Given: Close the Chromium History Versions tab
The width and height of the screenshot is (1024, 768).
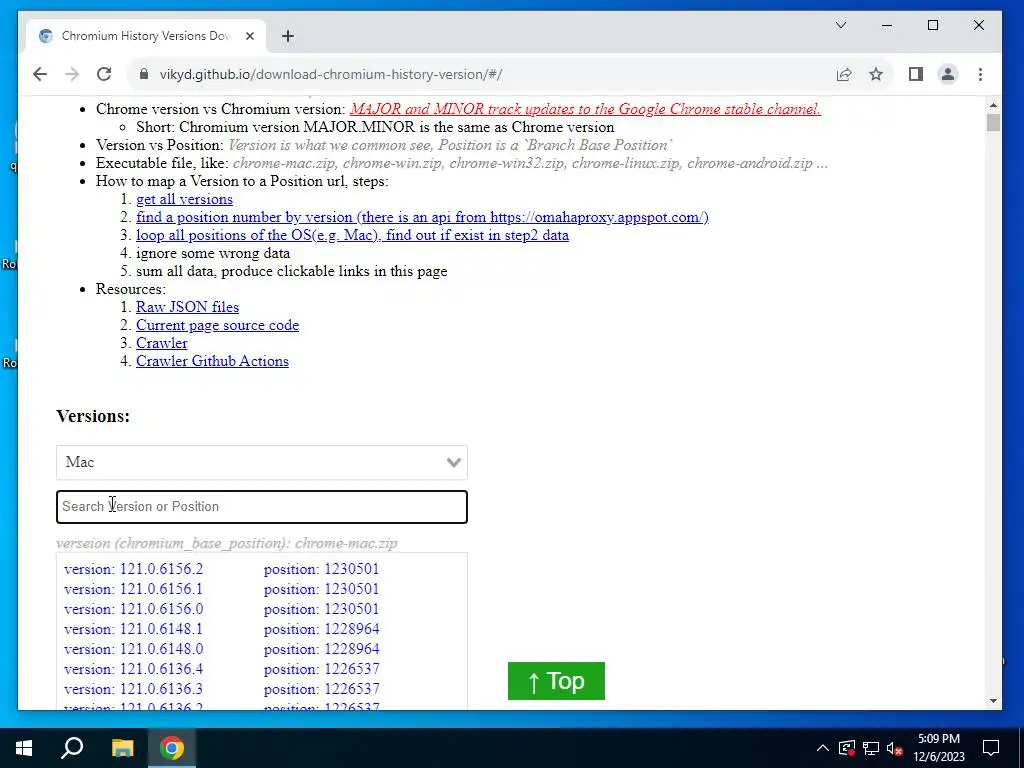Looking at the screenshot, I should coord(249,36).
